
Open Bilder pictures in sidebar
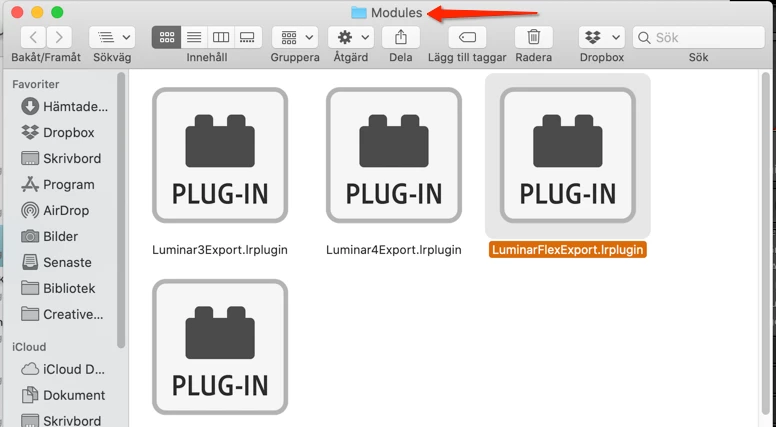tap(49, 237)
